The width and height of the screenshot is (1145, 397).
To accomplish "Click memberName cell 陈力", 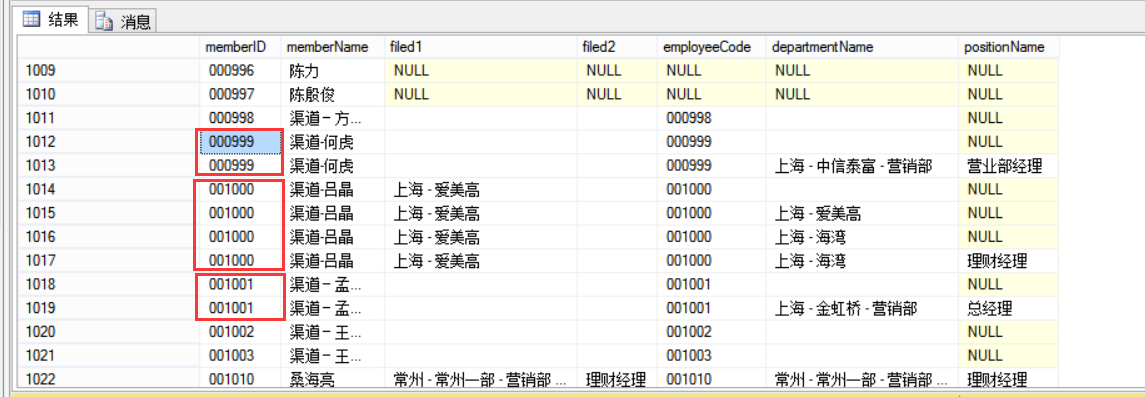I will pyautogui.click(x=332, y=71).
